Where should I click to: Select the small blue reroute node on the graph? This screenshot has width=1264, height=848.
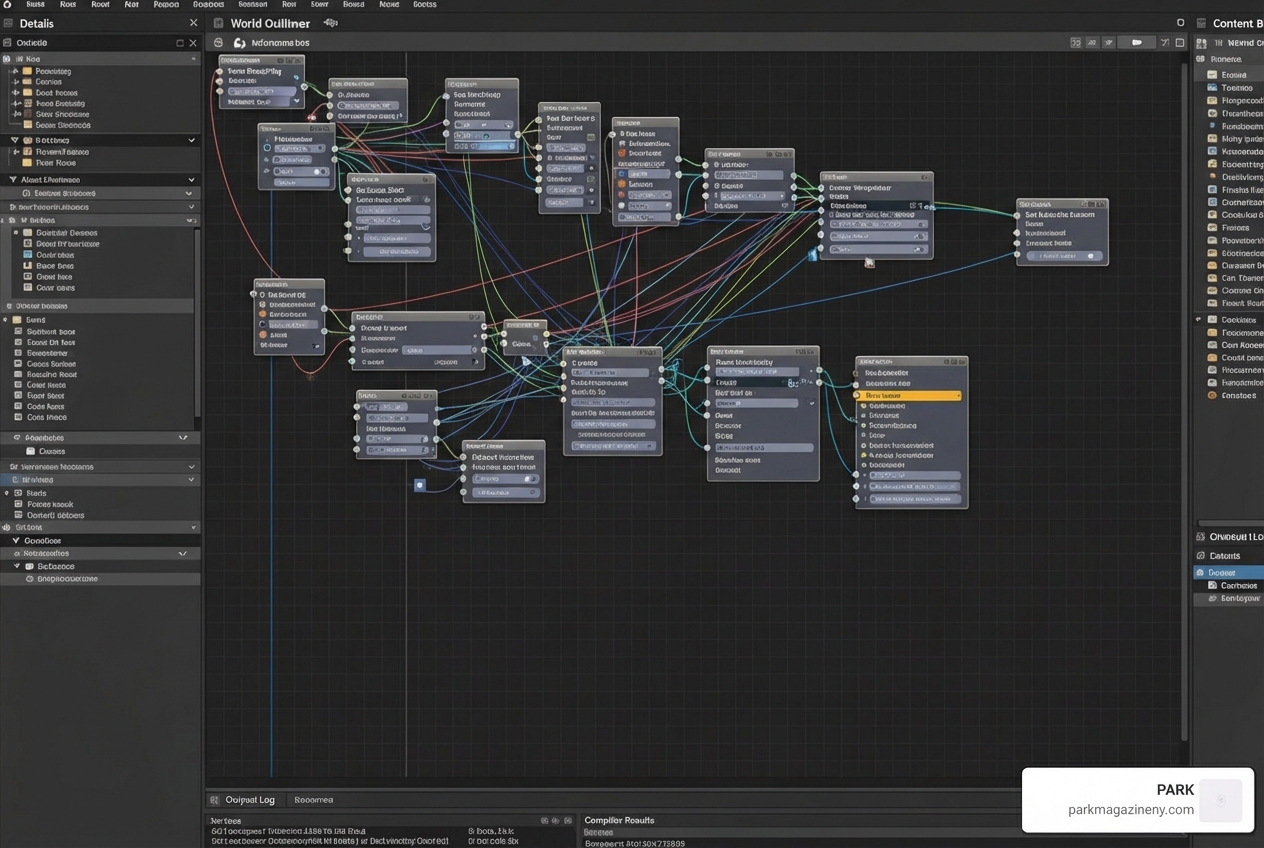(x=420, y=485)
